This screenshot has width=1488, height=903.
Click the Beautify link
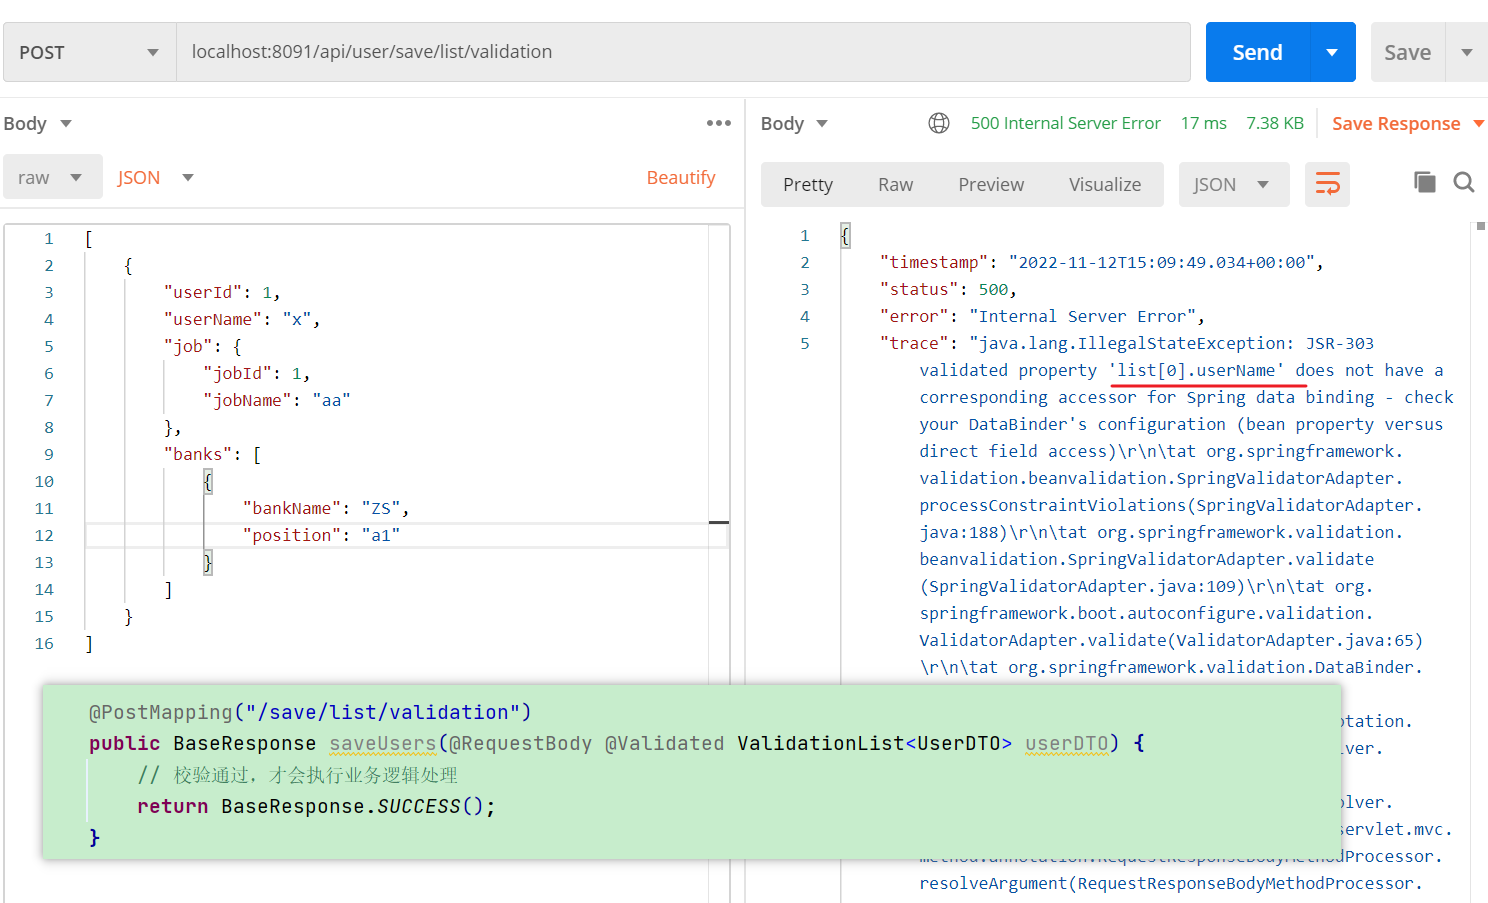[681, 177]
